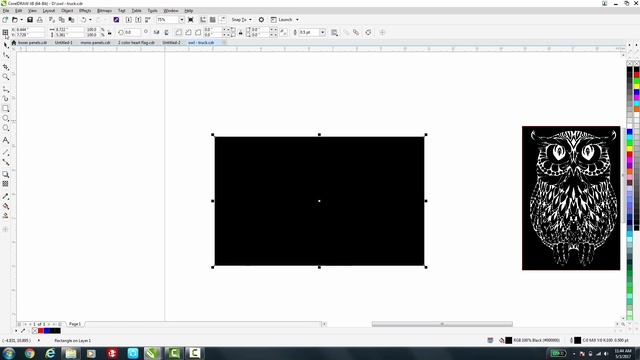Open Options via the gear icon
640x360 pixels.
tap(261, 20)
